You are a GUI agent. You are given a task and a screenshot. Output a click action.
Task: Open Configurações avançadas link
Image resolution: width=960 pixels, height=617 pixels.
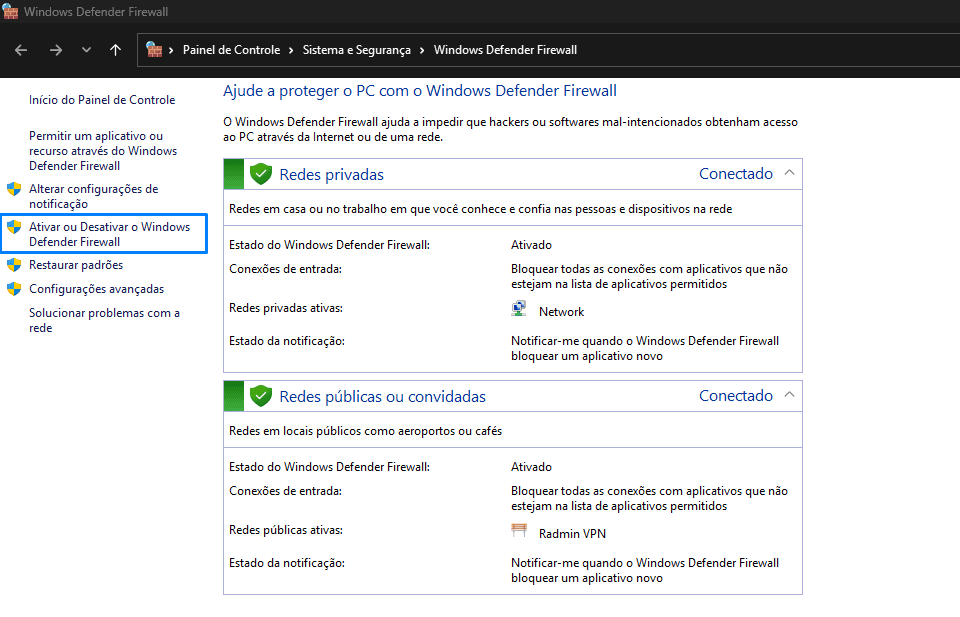96,289
